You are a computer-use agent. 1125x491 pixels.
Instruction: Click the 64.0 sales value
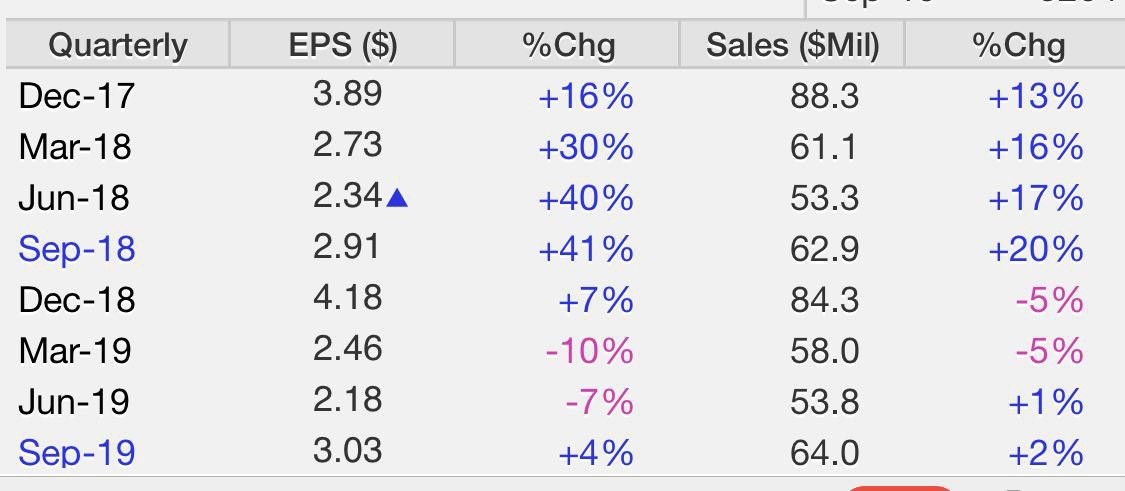coord(824,453)
